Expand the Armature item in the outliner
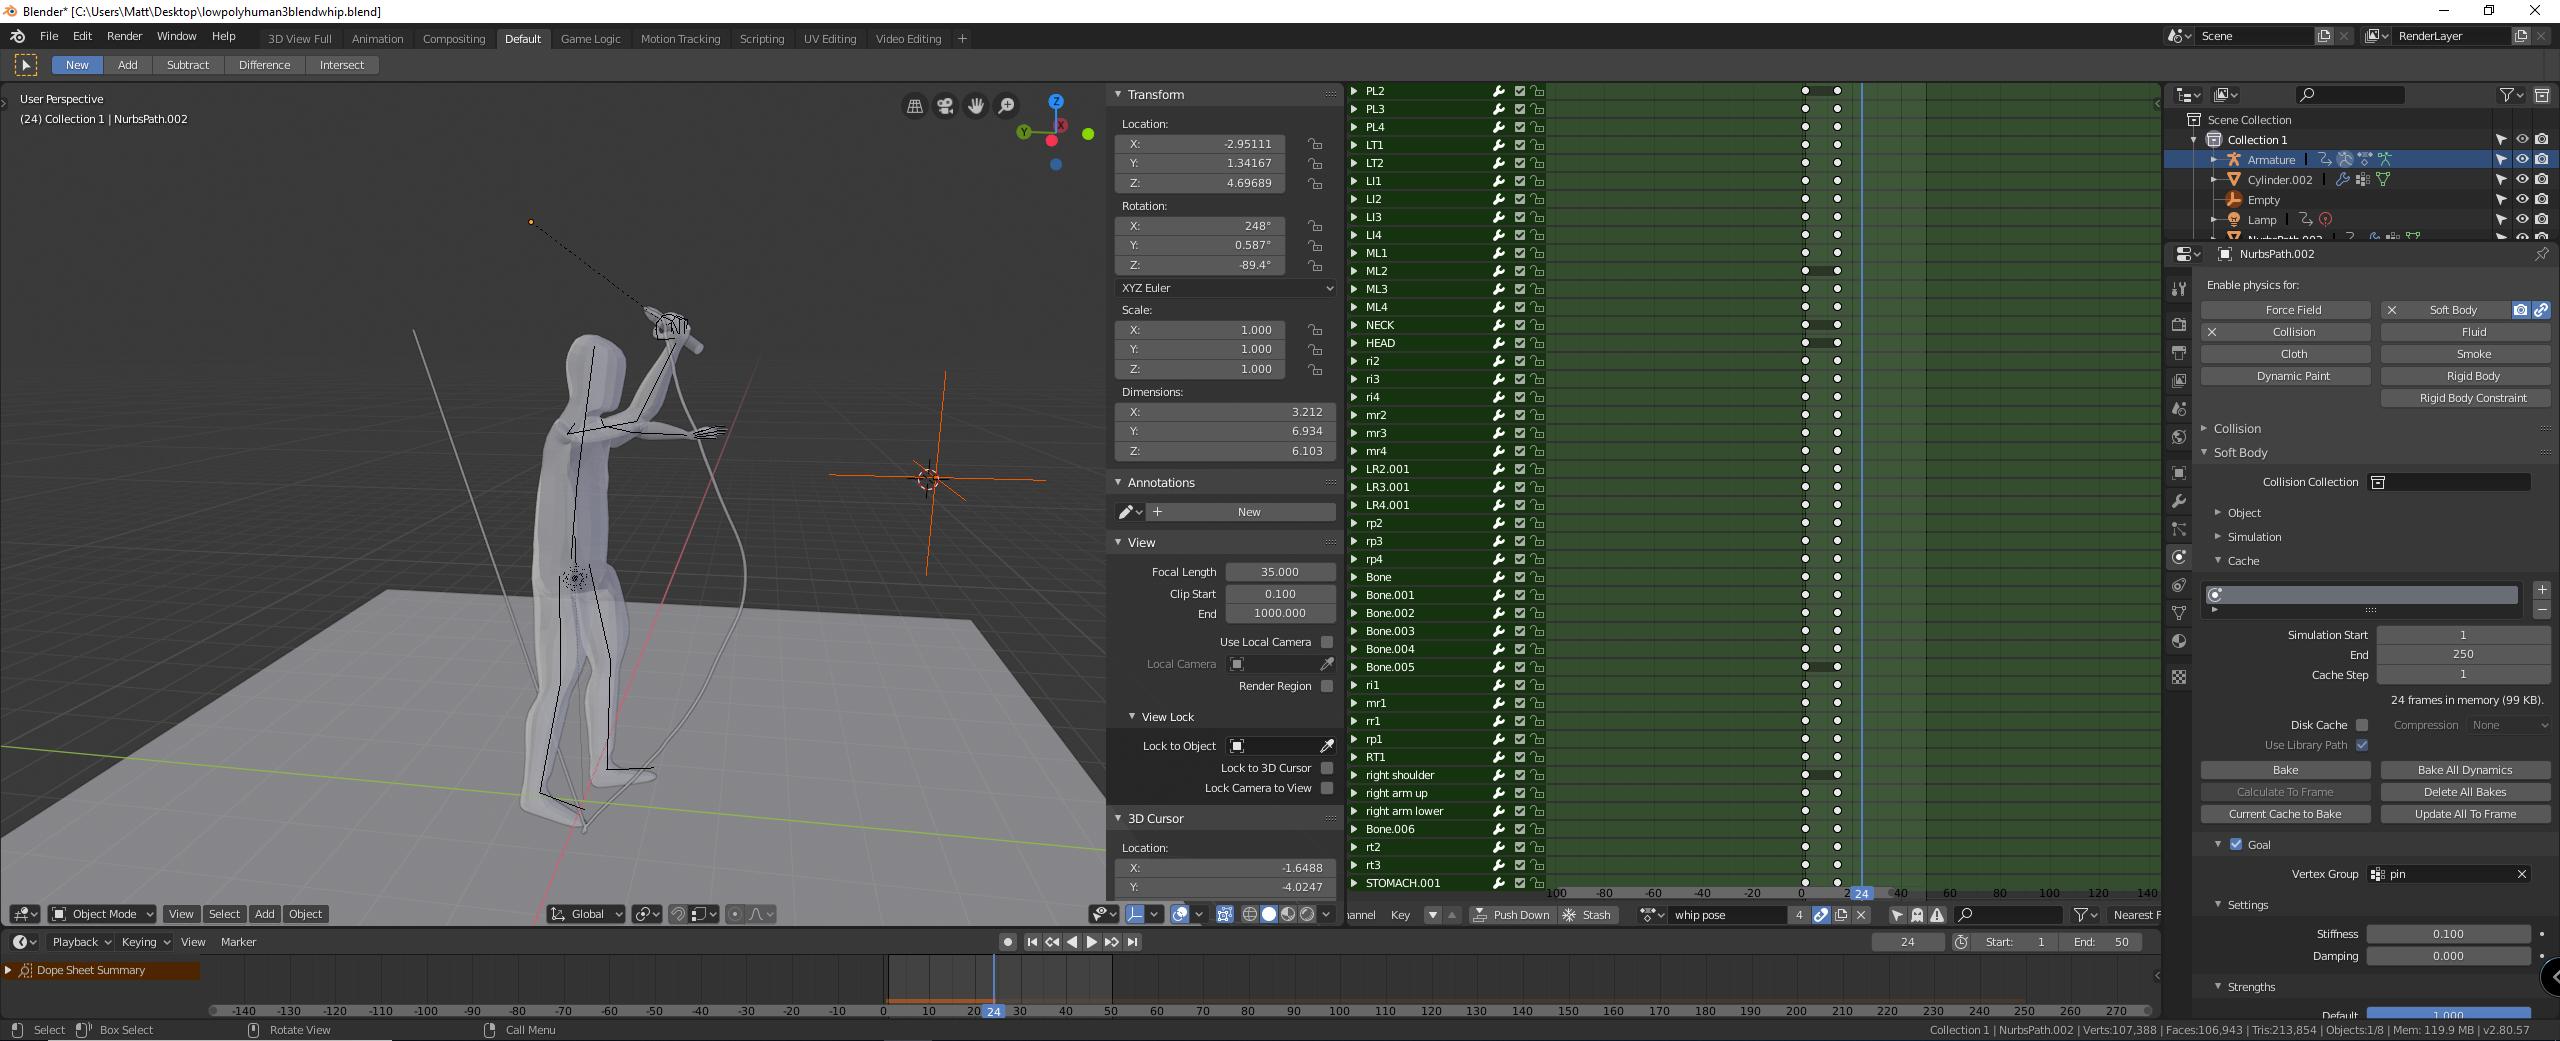The image size is (2560, 1041). coord(2214,159)
